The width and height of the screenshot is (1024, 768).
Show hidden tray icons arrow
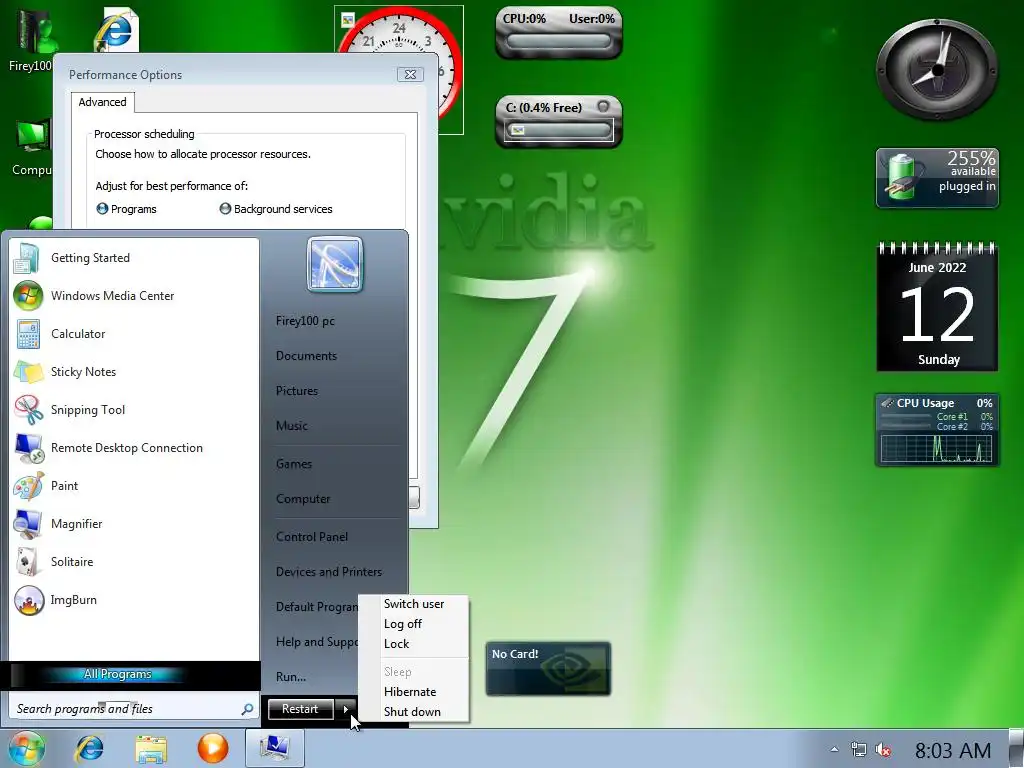point(834,750)
